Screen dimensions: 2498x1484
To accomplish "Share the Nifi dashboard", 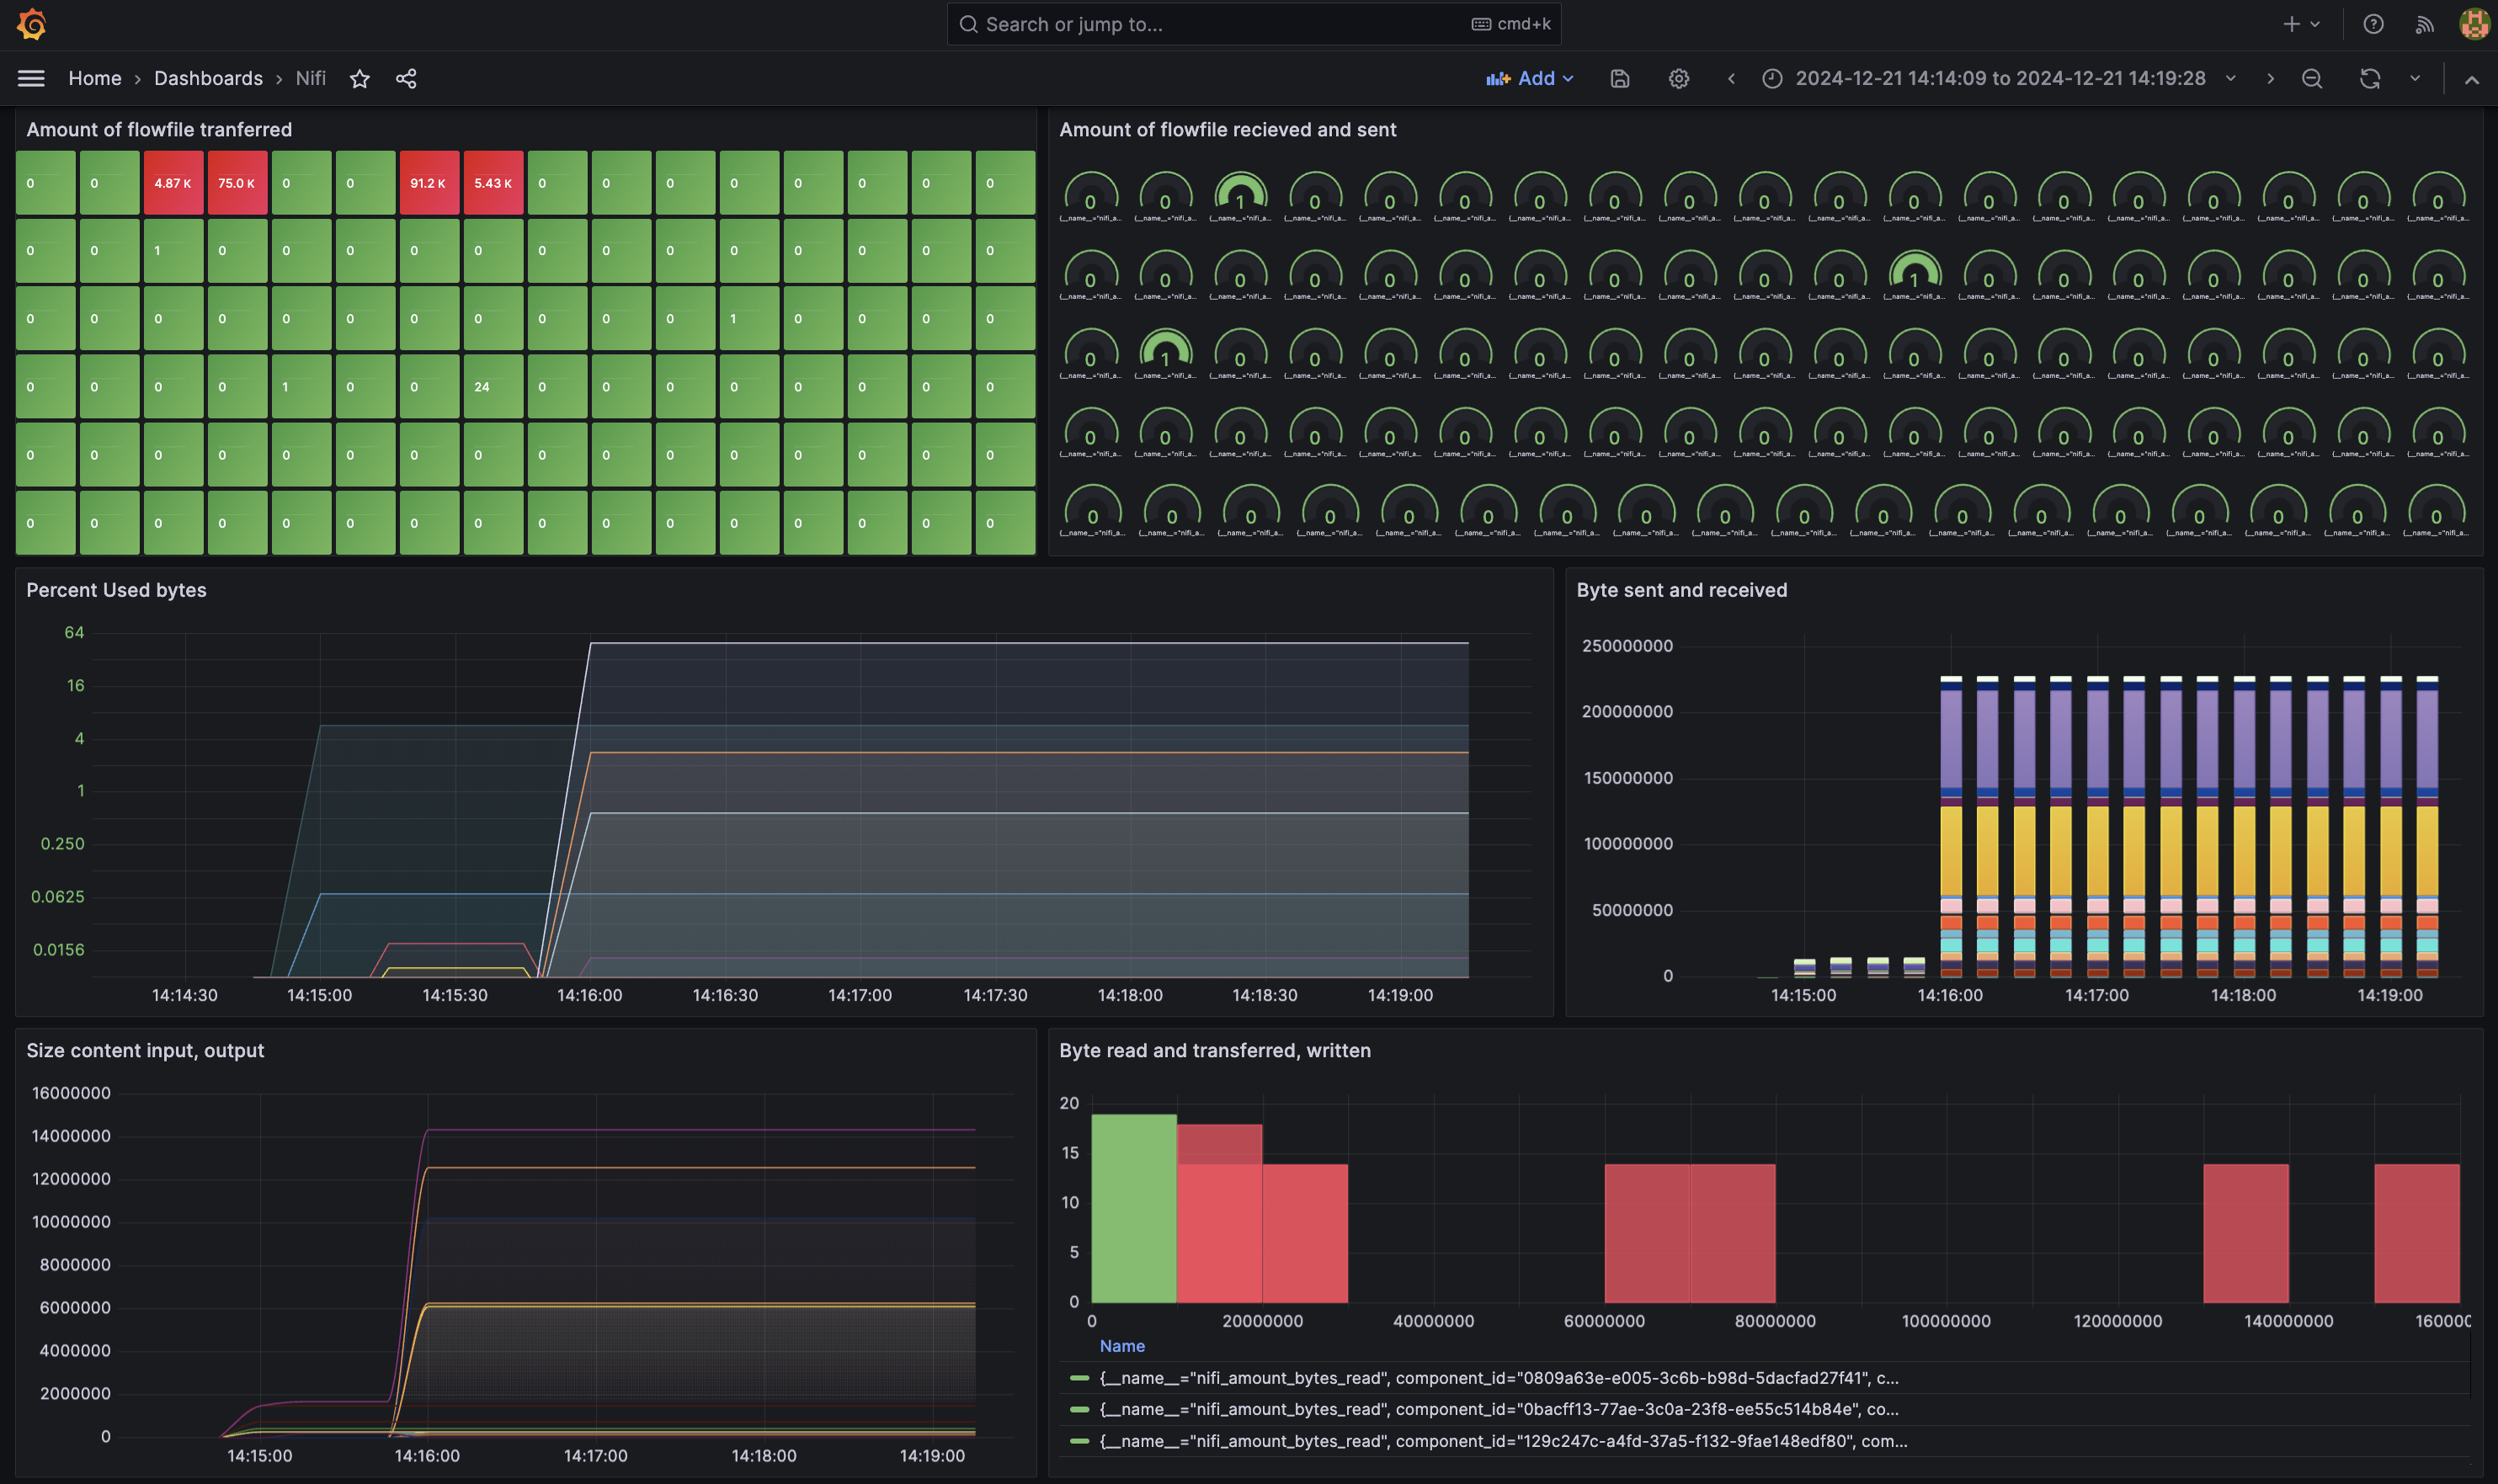I will click(x=406, y=78).
